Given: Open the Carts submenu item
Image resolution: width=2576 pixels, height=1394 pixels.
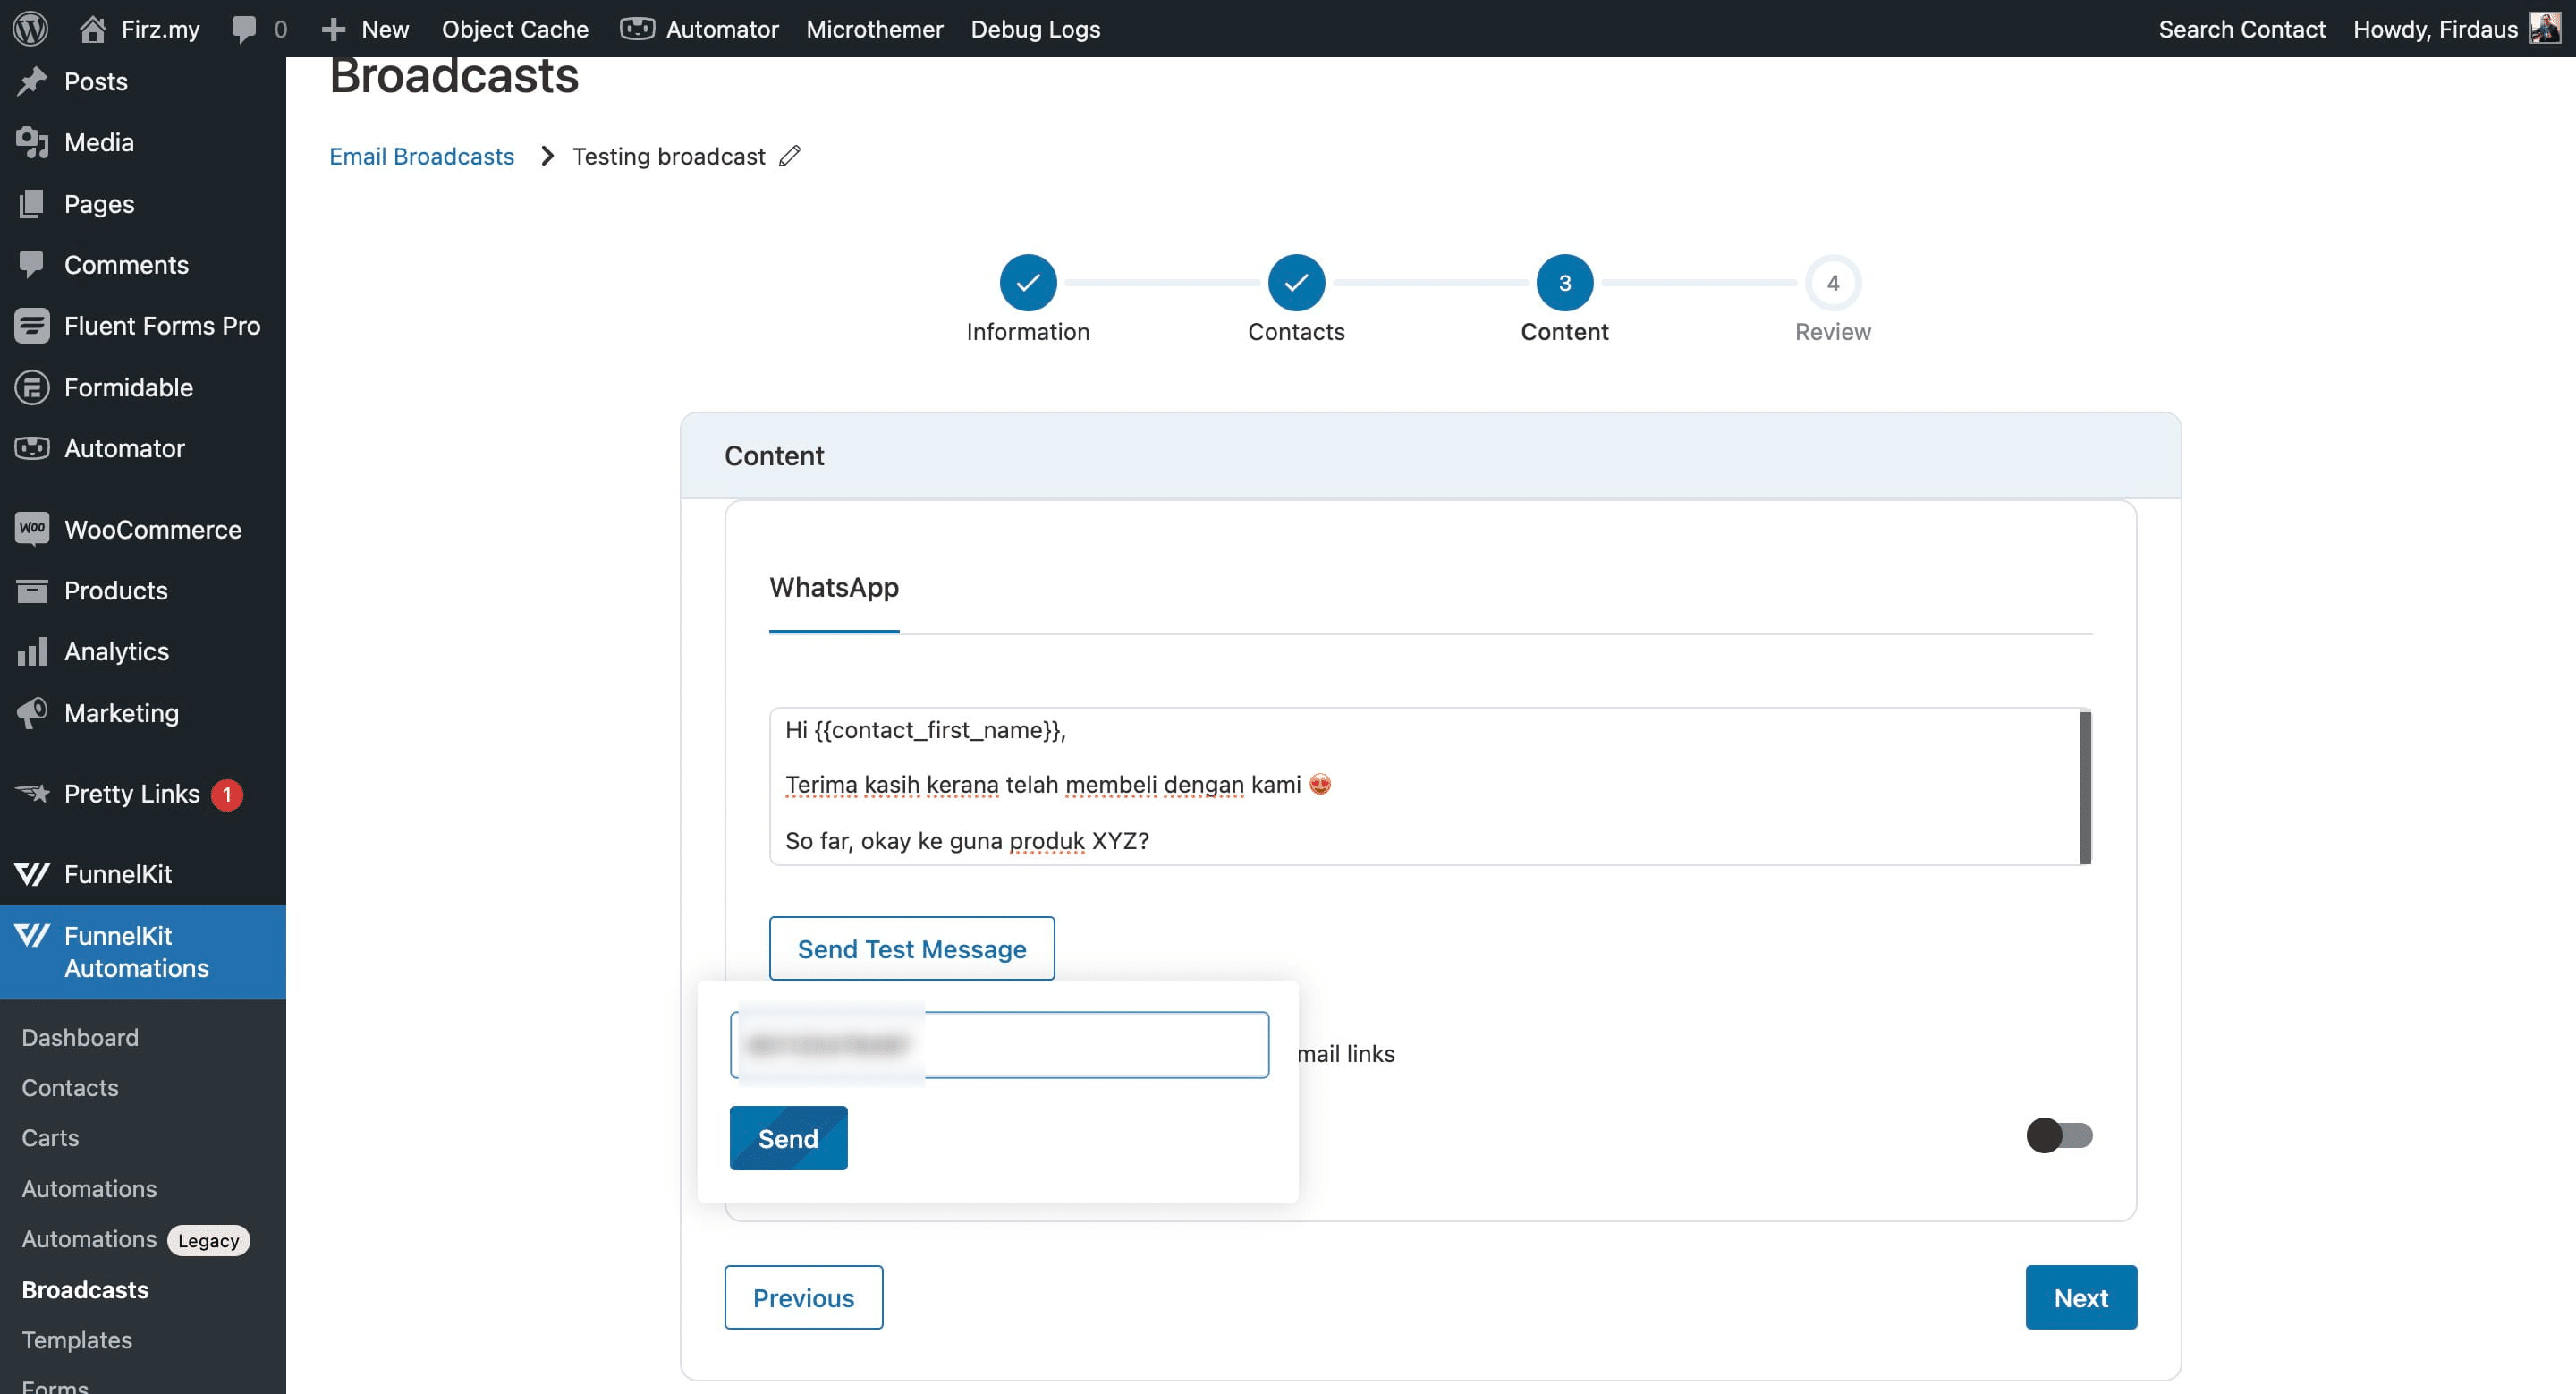Looking at the screenshot, I should (x=50, y=1138).
